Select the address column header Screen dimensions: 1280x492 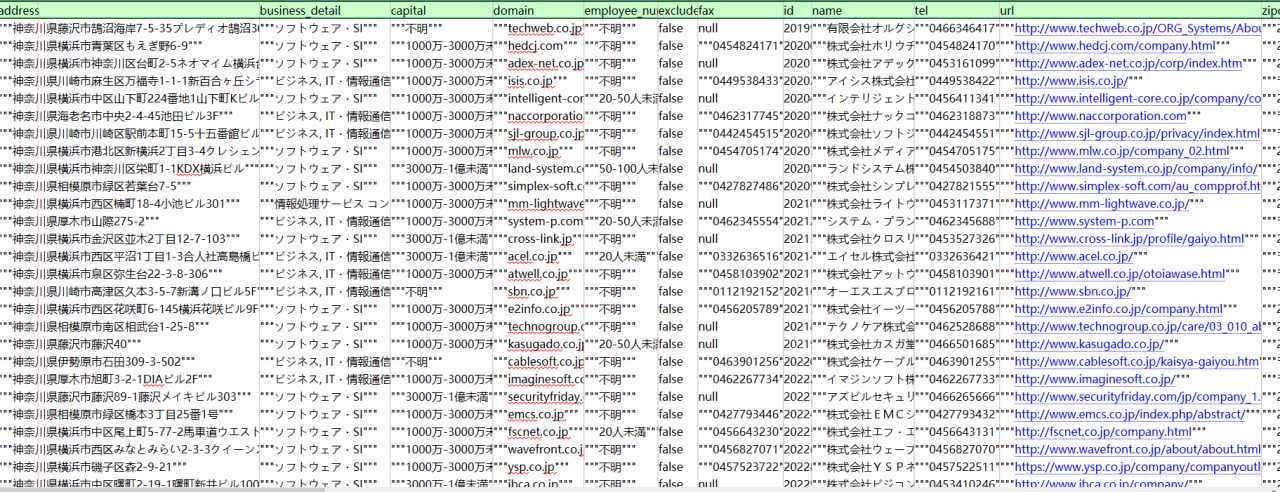click(x=129, y=9)
